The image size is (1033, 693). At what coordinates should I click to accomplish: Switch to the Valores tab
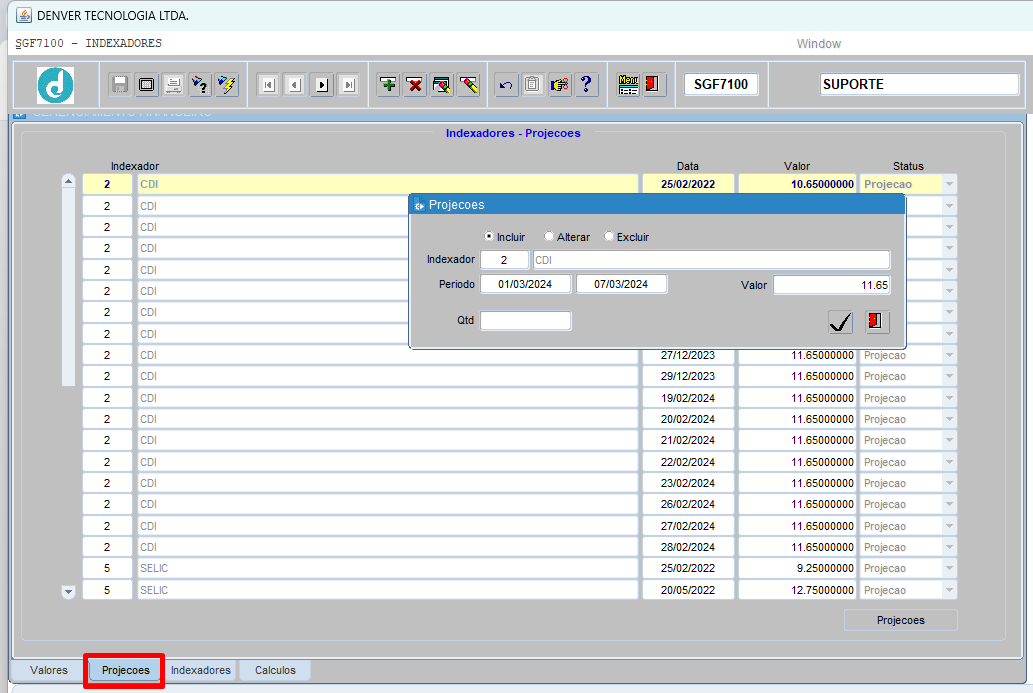pos(49,670)
